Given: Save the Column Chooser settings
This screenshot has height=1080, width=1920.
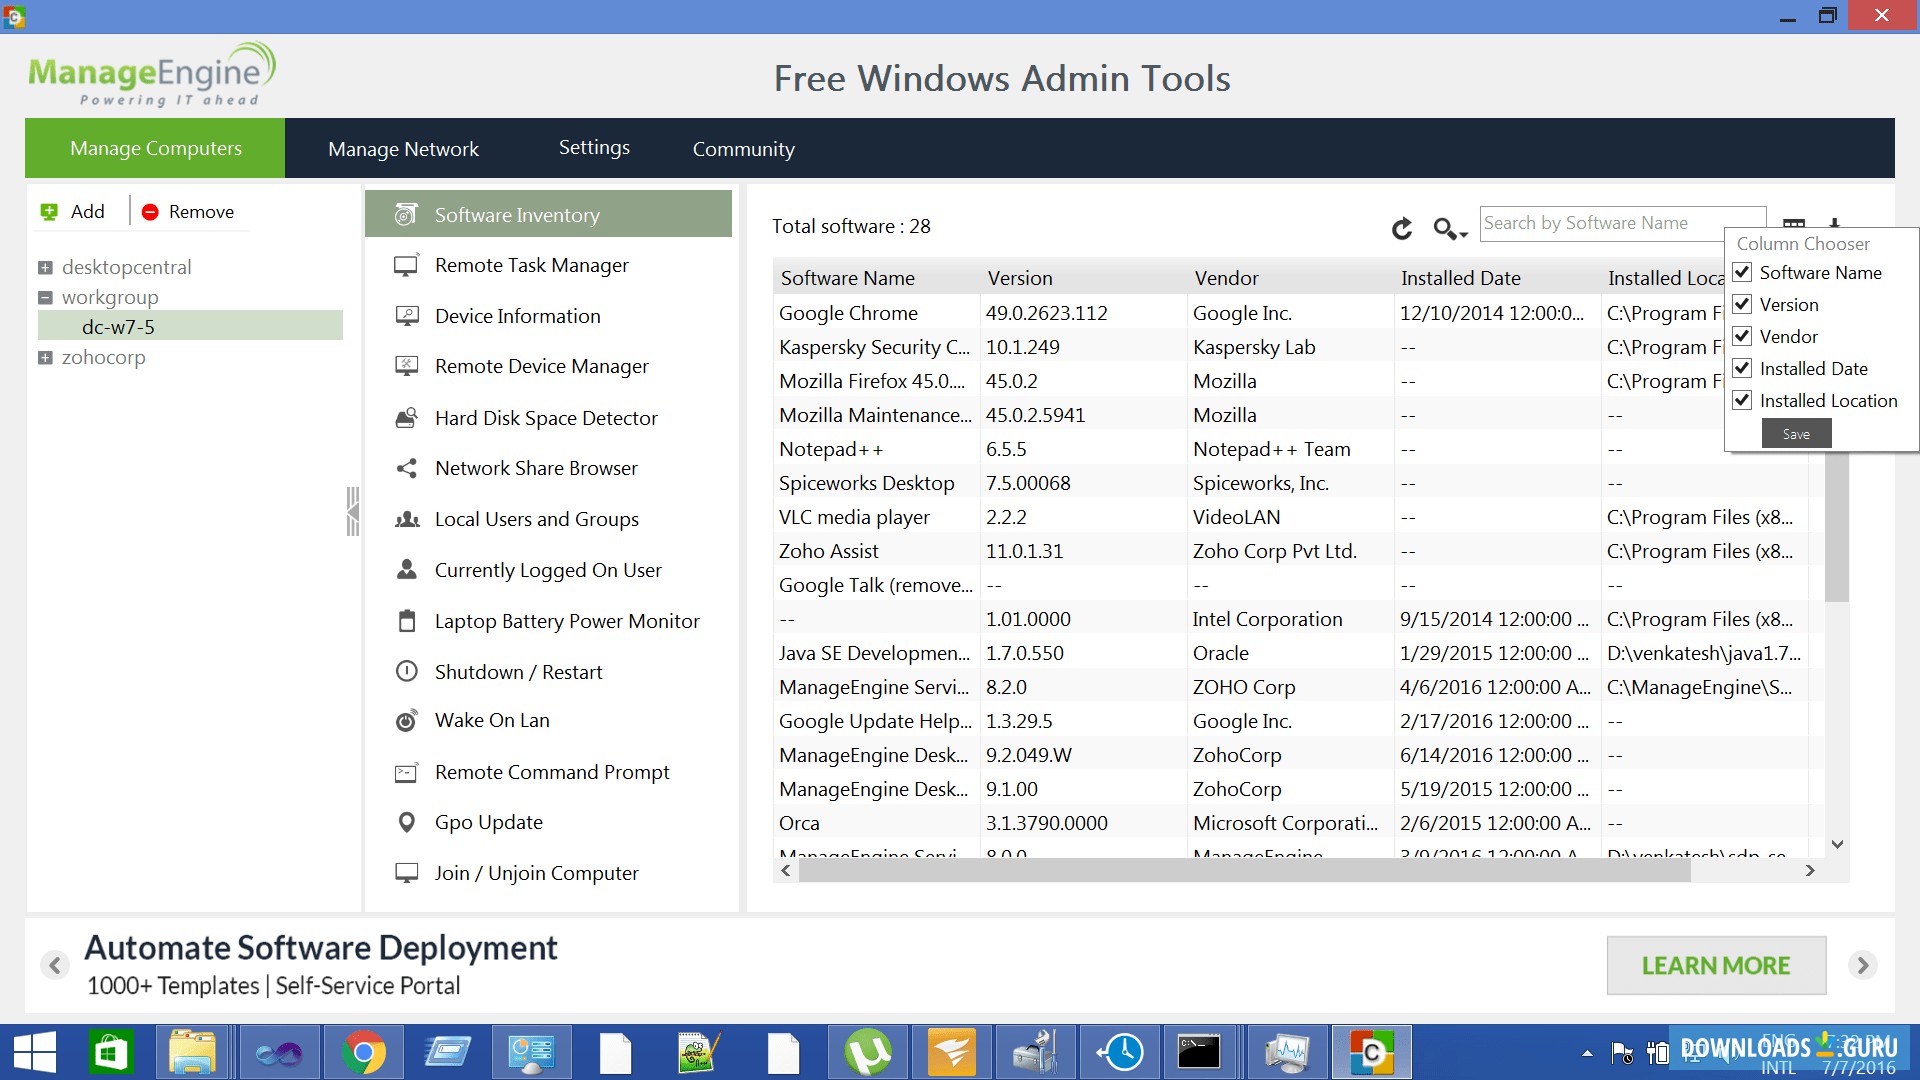Looking at the screenshot, I should coord(1796,433).
